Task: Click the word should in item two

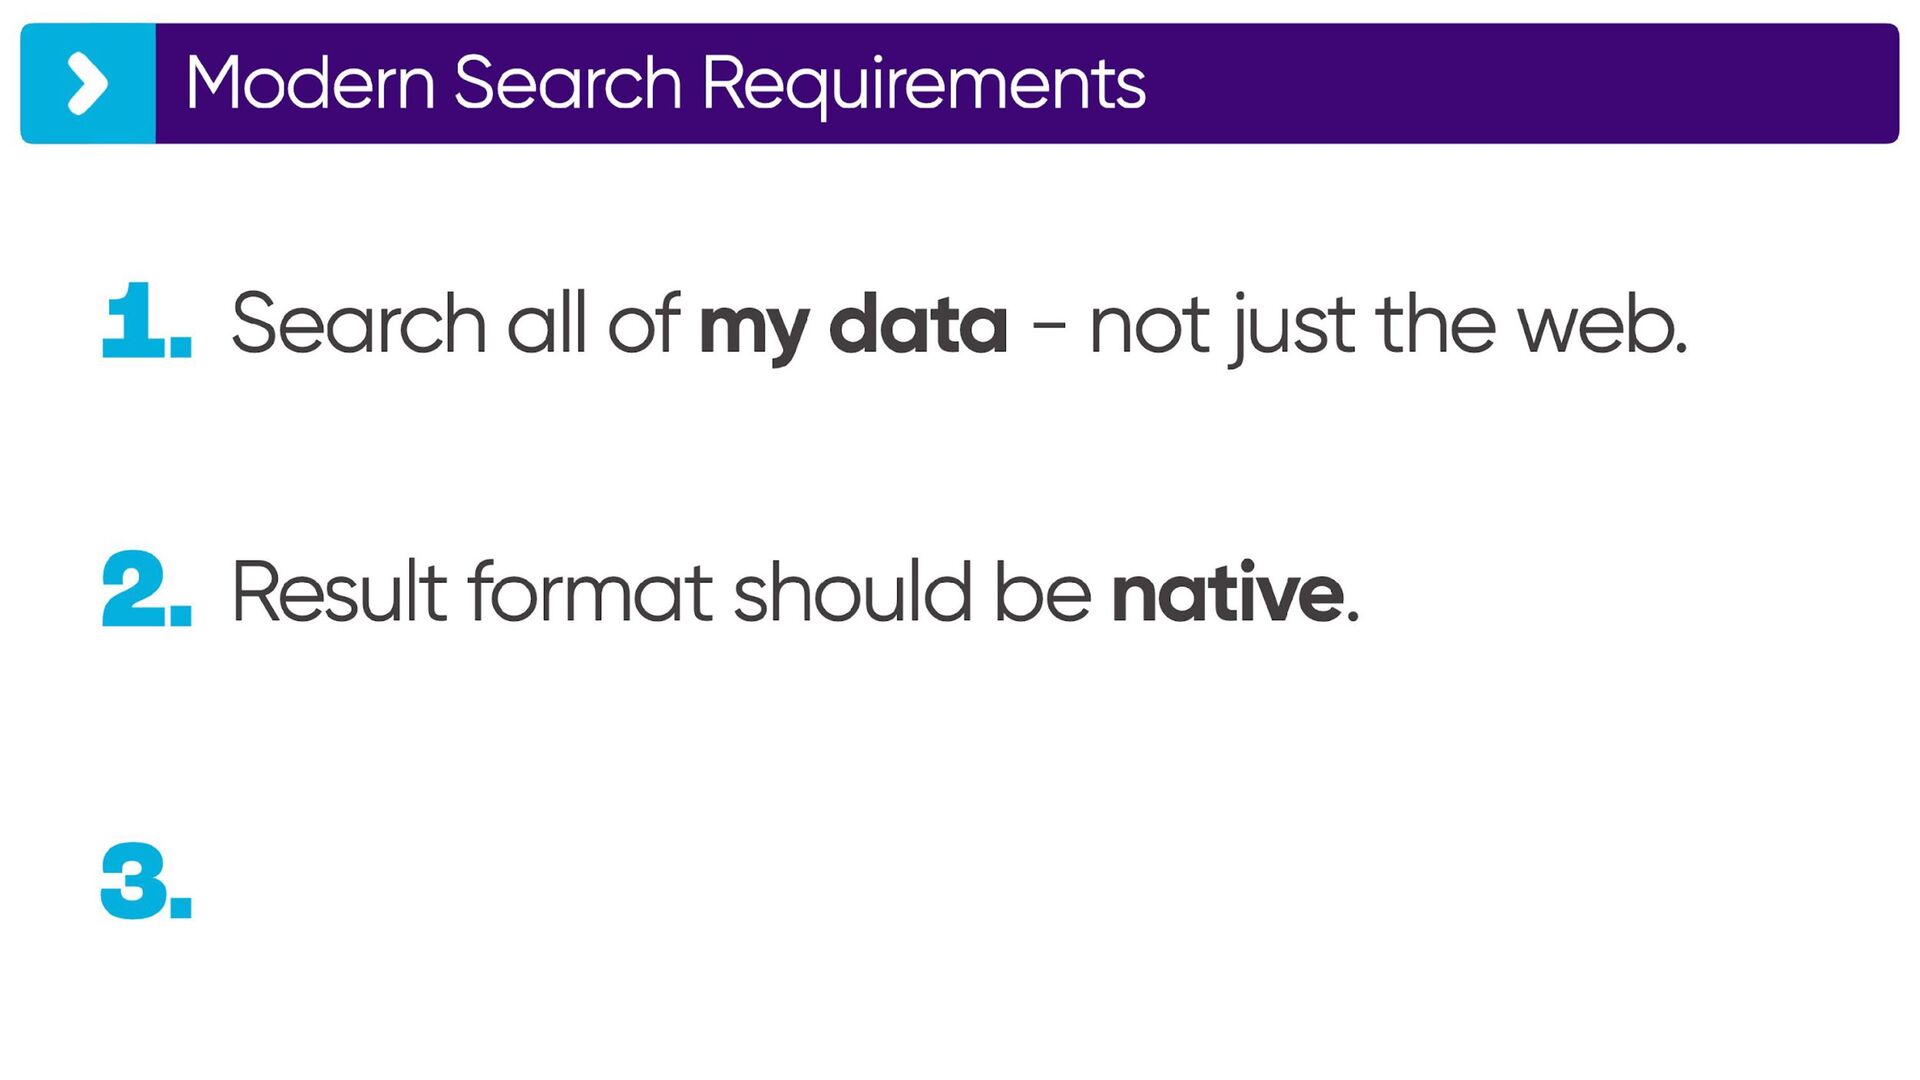Action: coord(852,592)
